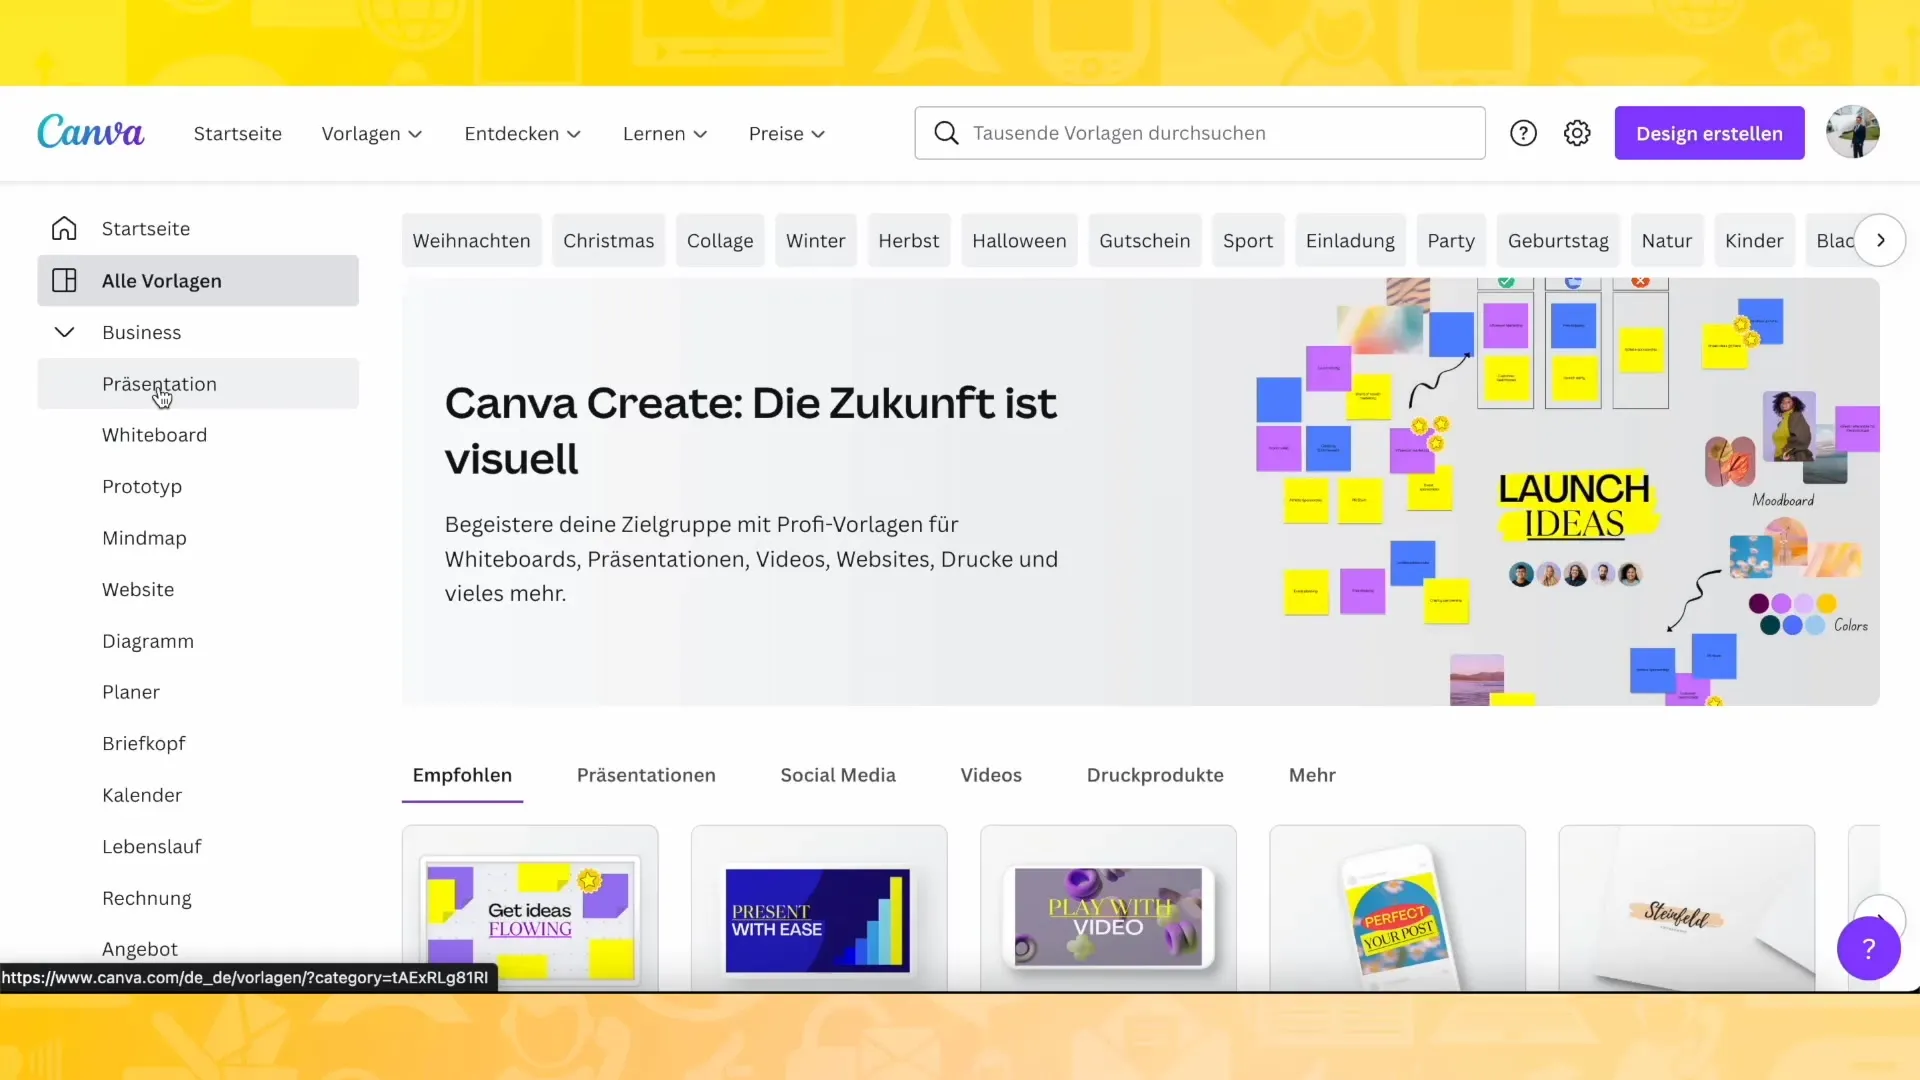Show more category chips with right arrow

coord(1880,240)
